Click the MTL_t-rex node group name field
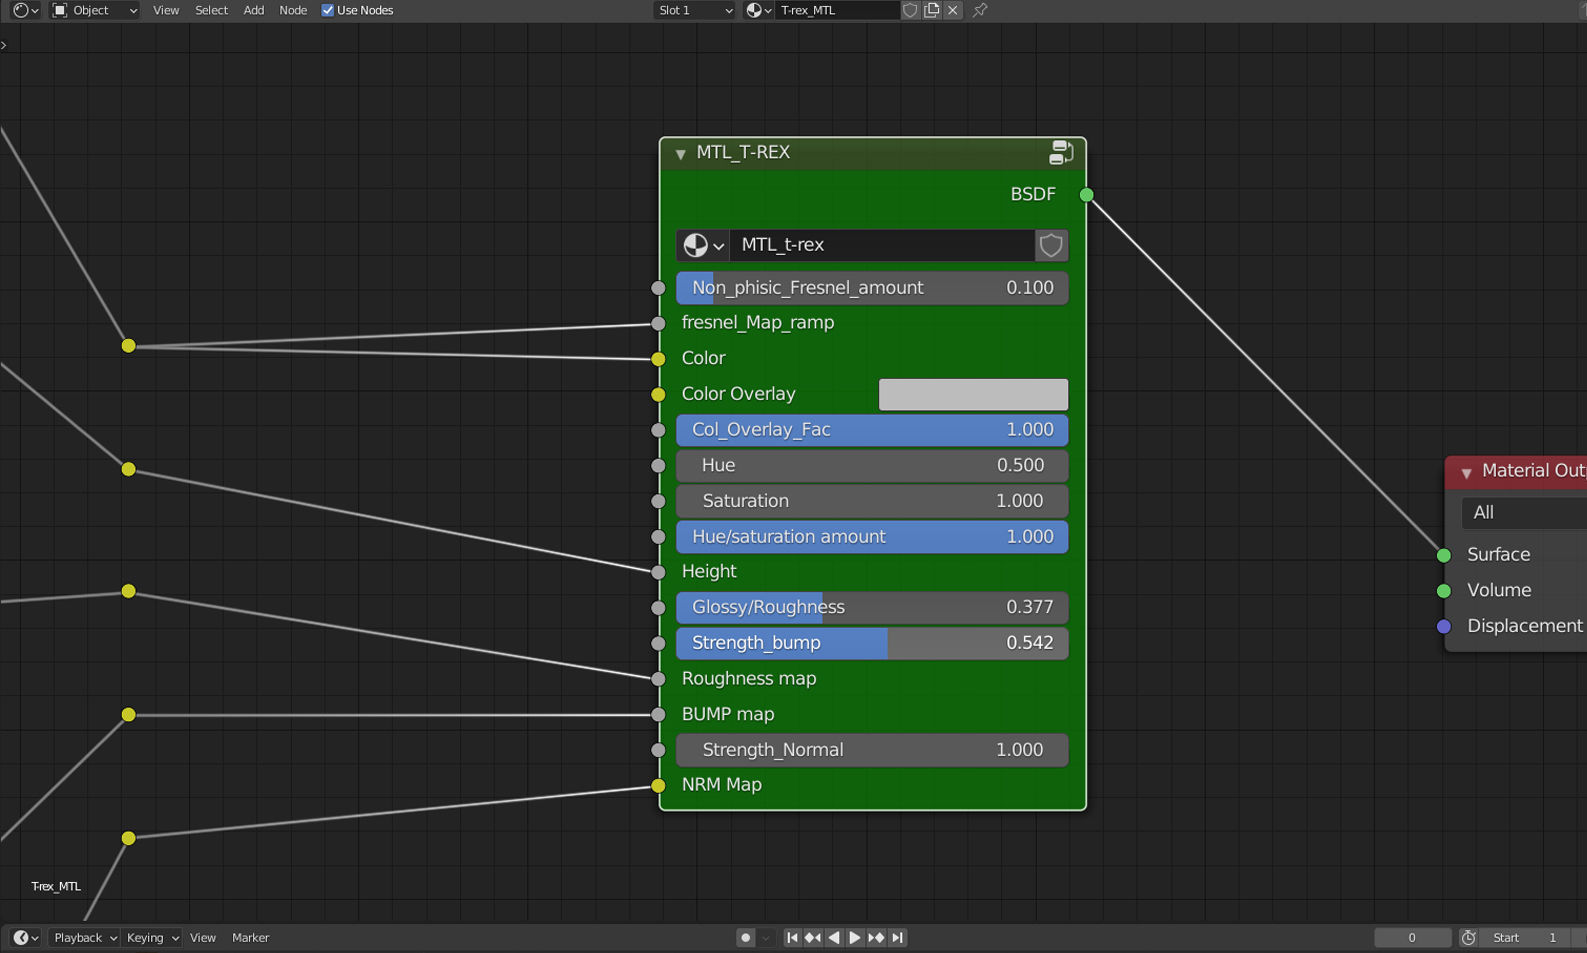The height and width of the screenshot is (953, 1587). point(882,245)
